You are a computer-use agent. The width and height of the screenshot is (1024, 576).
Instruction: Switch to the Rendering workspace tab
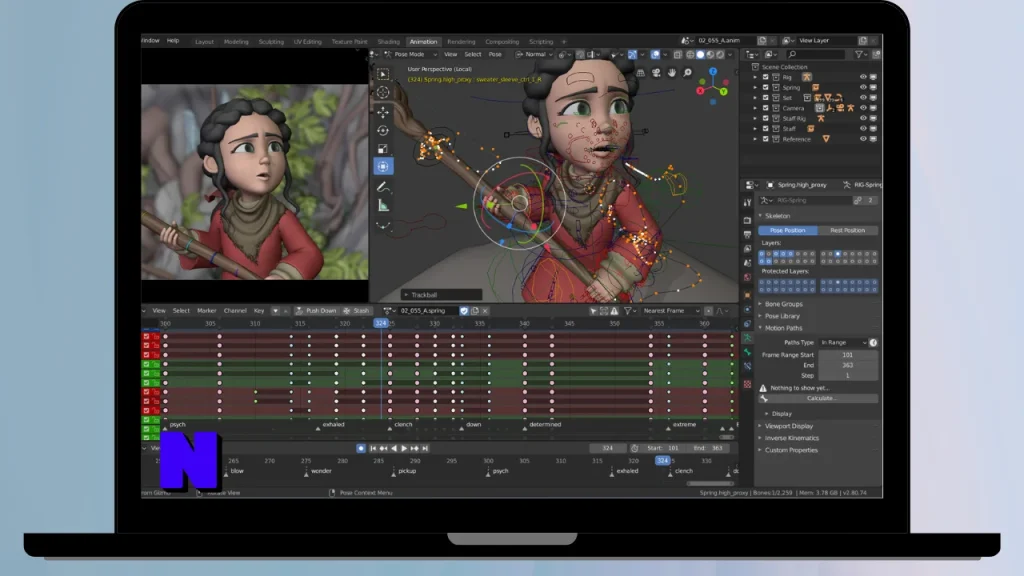(x=461, y=42)
